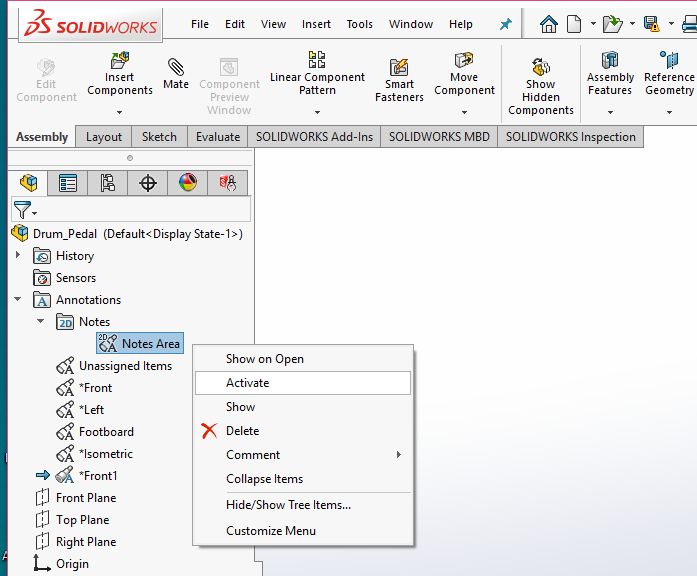Choose Activate in the context menu
The width and height of the screenshot is (697, 576).
click(303, 383)
